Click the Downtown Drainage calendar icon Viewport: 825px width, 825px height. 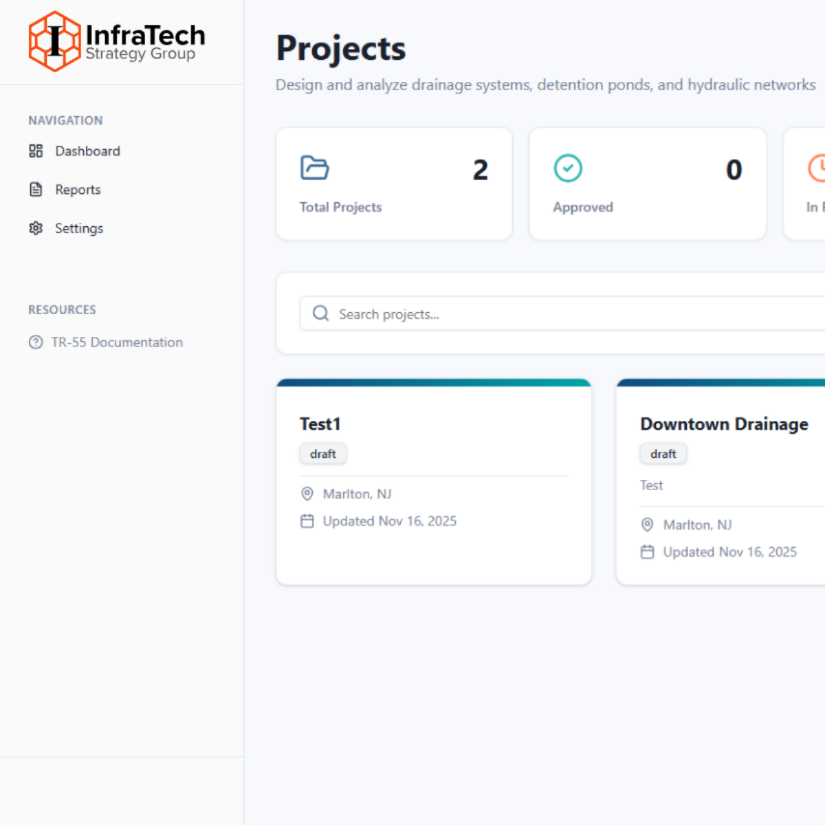click(647, 552)
